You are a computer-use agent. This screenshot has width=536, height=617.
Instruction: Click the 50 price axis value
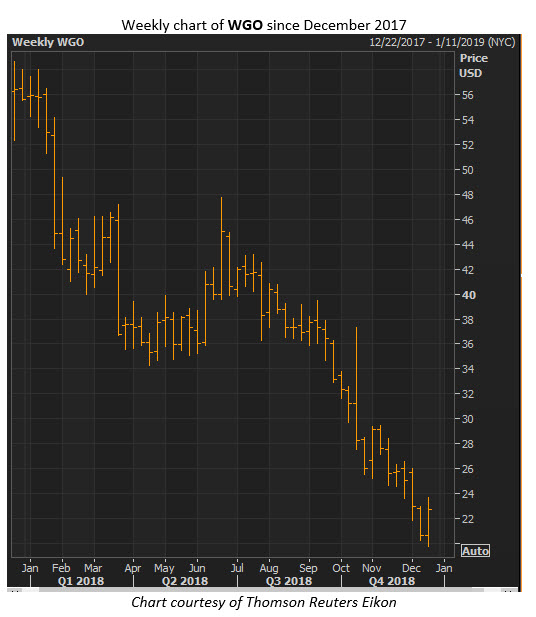[468, 170]
